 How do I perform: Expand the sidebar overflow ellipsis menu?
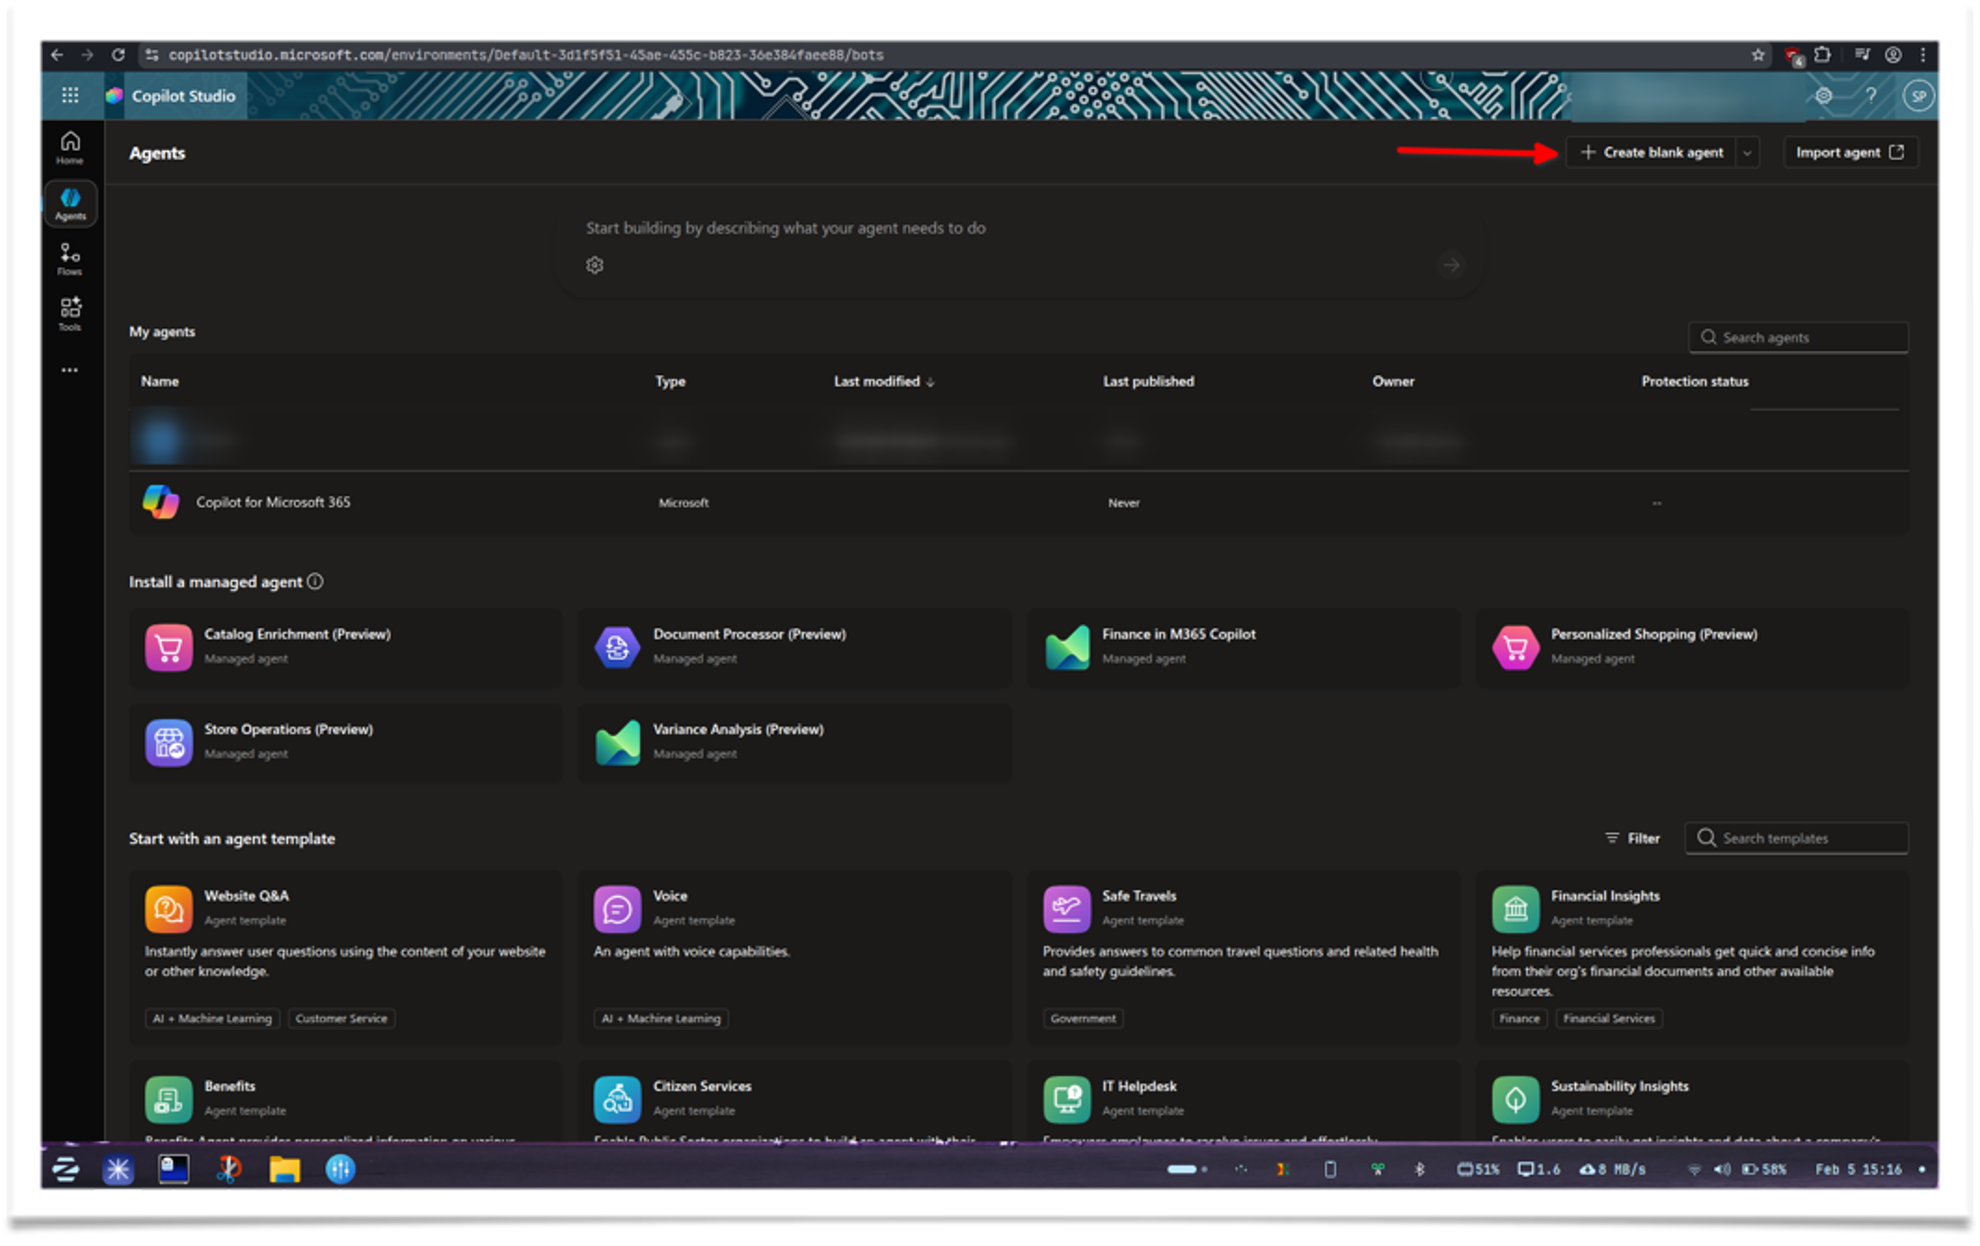[x=70, y=370]
